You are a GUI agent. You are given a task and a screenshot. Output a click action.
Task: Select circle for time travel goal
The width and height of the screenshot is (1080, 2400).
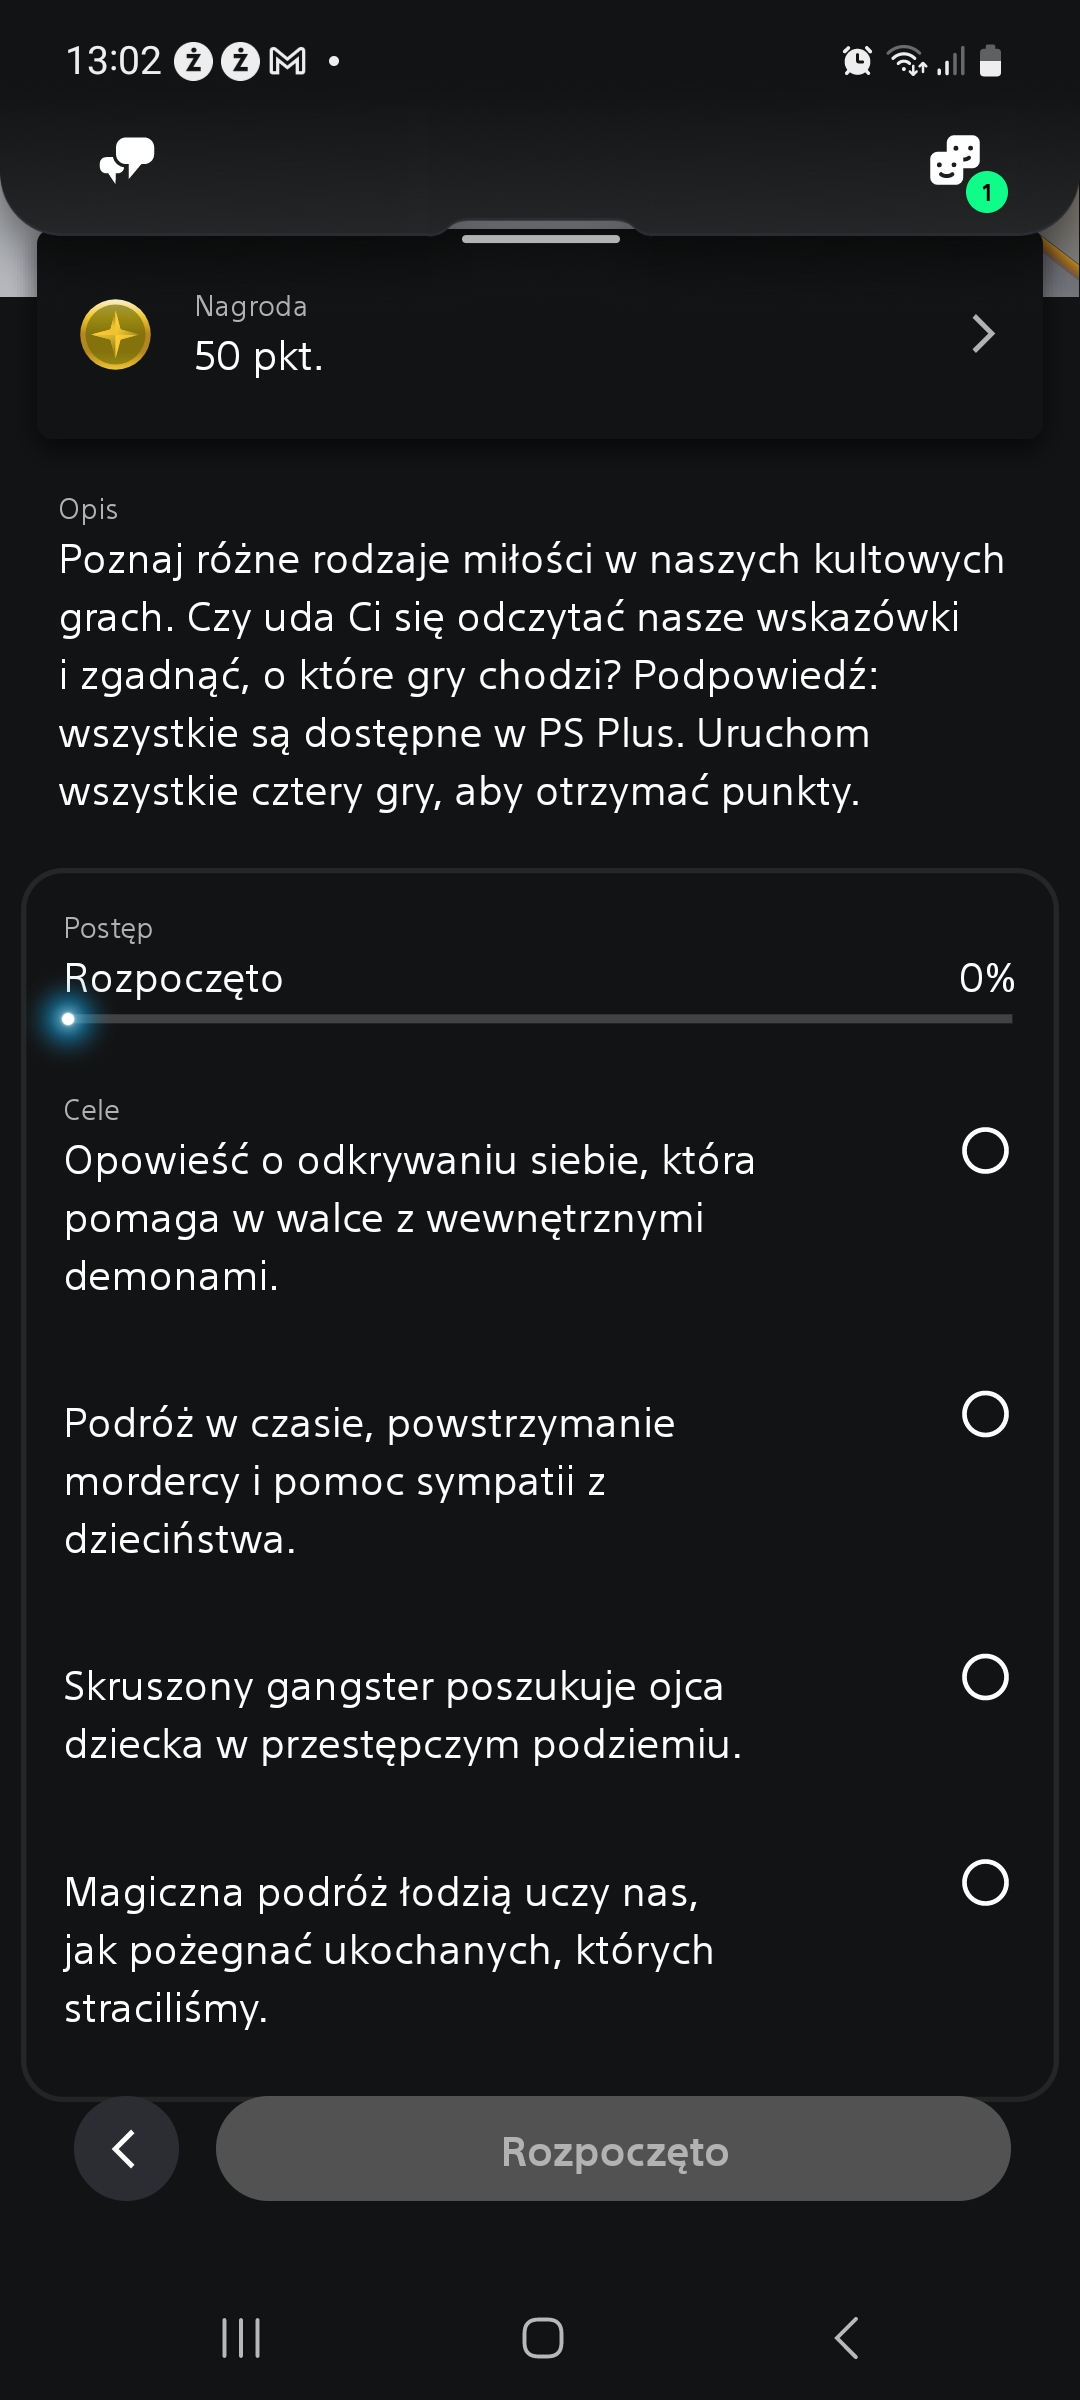985,1414
